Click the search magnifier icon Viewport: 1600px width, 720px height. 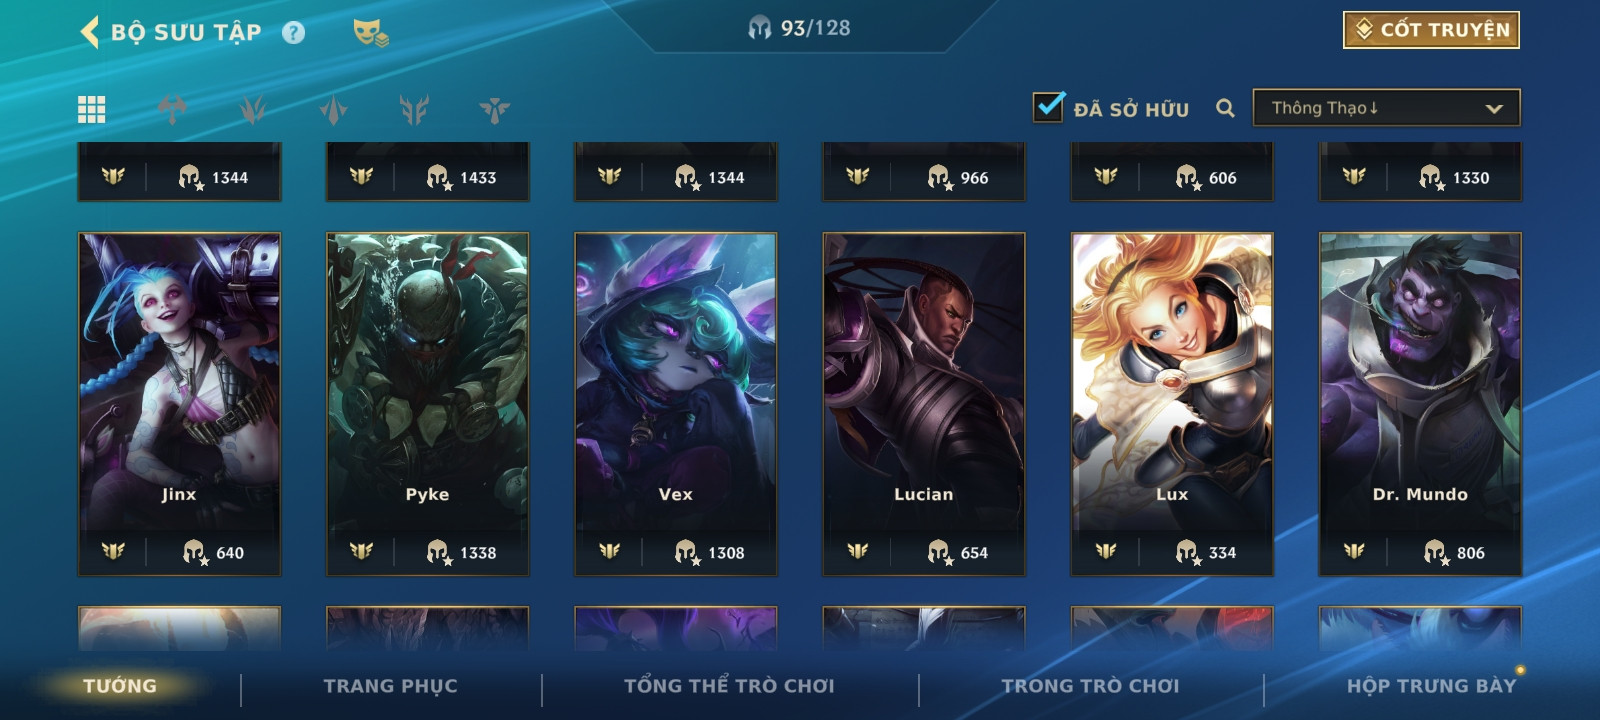(1225, 108)
